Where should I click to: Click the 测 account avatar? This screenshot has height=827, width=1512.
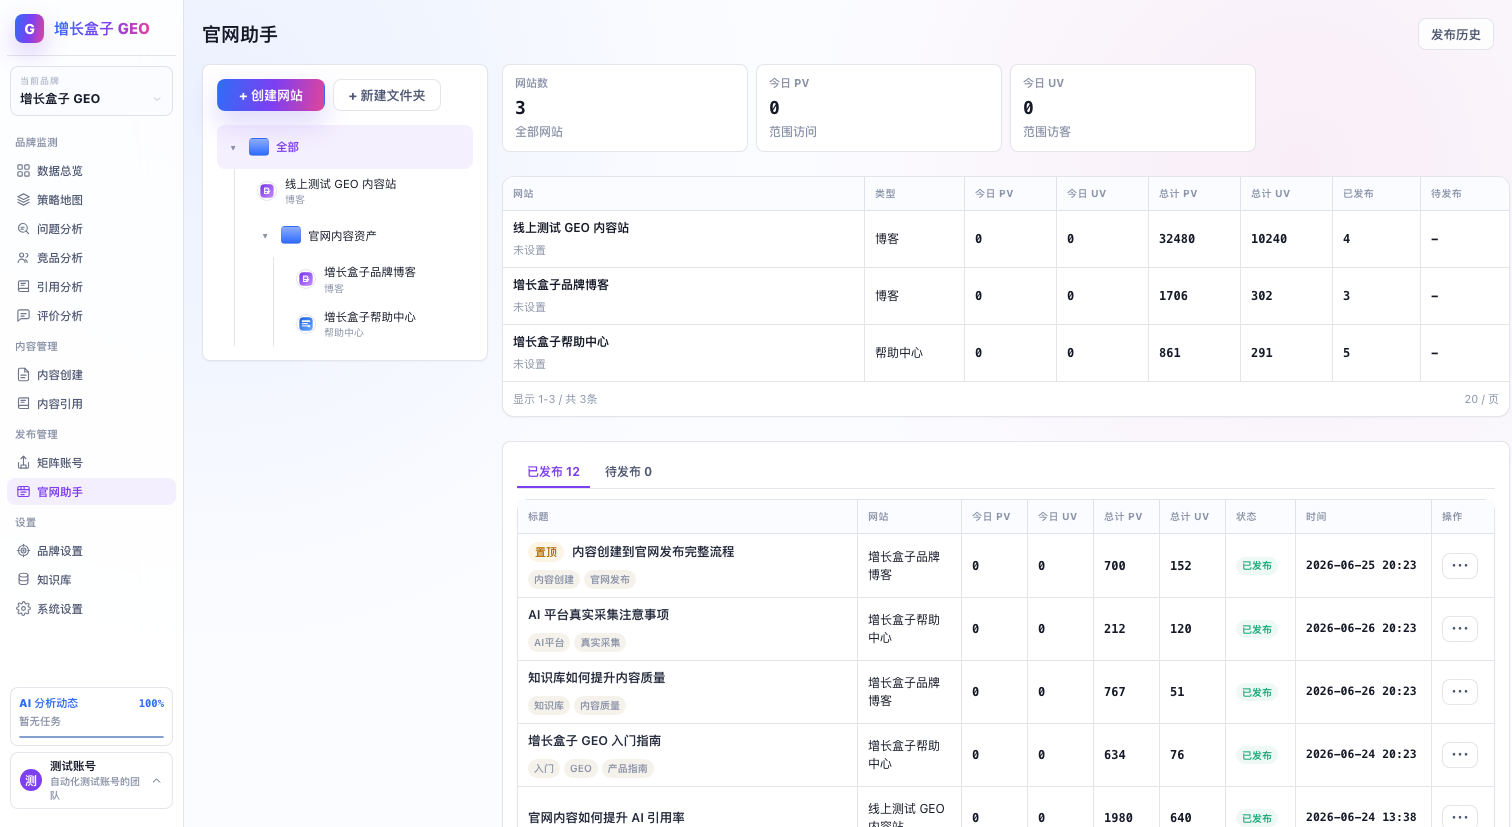(31, 780)
